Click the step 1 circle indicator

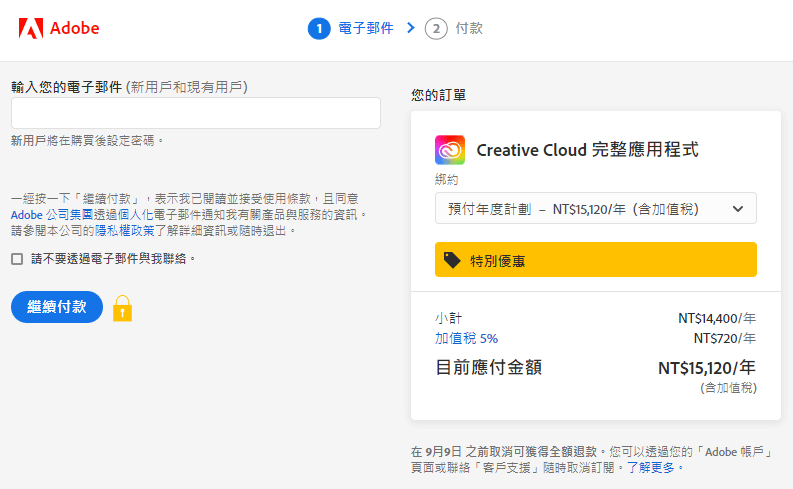point(319,28)
